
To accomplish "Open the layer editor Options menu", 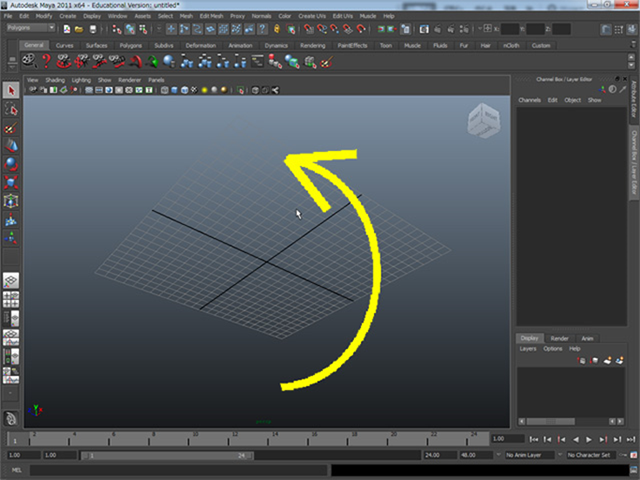I will coord(553,349).
